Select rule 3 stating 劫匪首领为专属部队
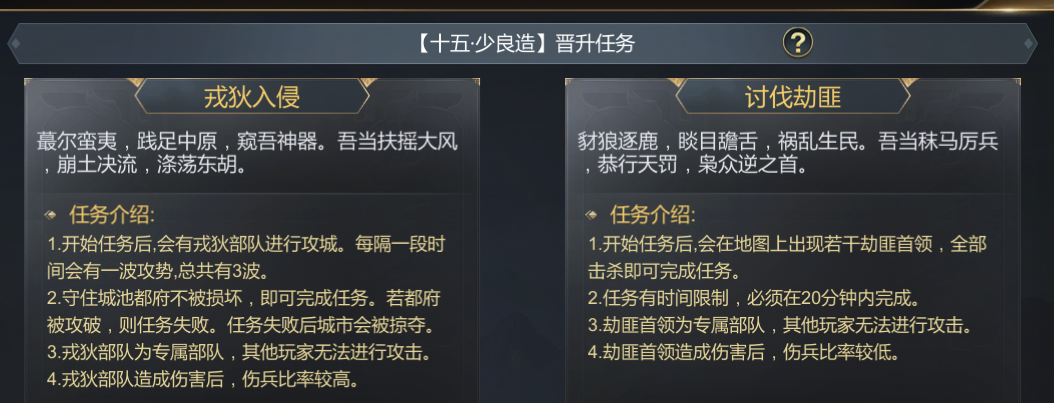Screen dimensions: 1054x403 point(780,326)
